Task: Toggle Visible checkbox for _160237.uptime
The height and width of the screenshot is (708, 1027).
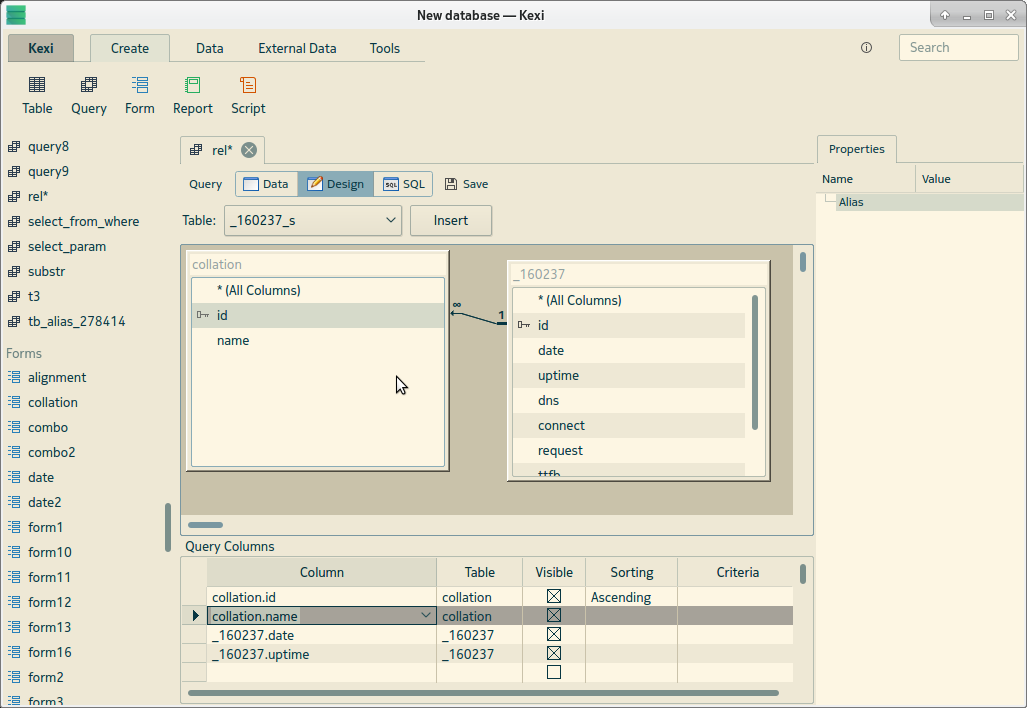Action: pyautogui.click(x=554, y=654)
